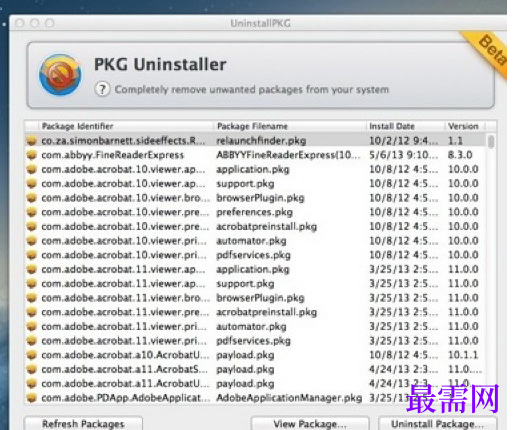Click package icon of AdobeApplicationManager.pkg row
This screenshot has height=430, width=518.
click(32, 398)
